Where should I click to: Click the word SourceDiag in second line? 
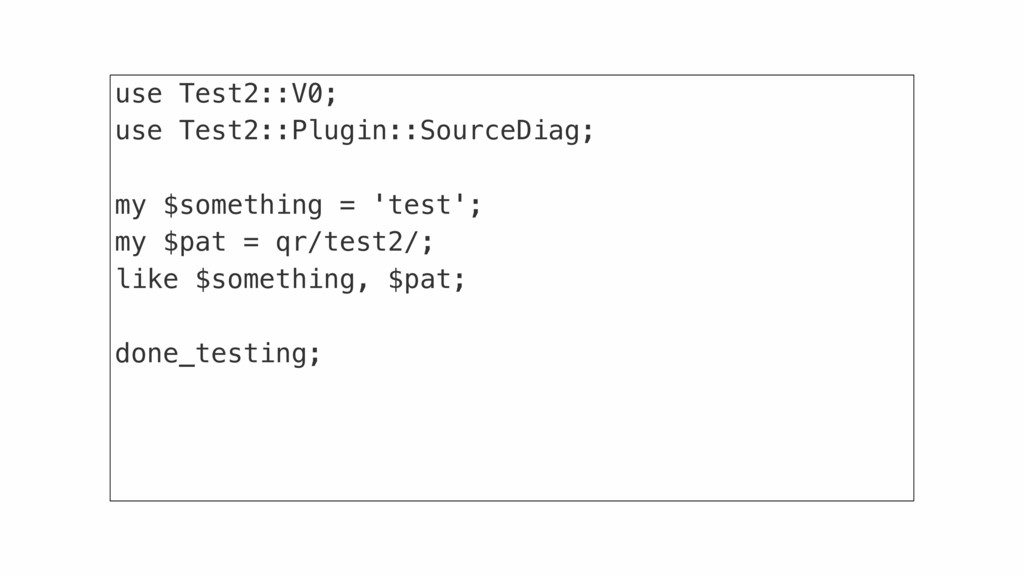point(500,131)
